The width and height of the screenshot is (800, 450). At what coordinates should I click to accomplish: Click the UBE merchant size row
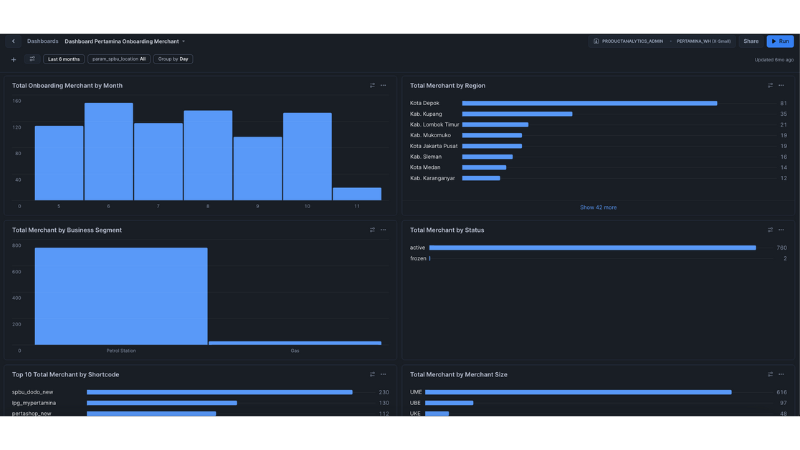tap(598, 403)
